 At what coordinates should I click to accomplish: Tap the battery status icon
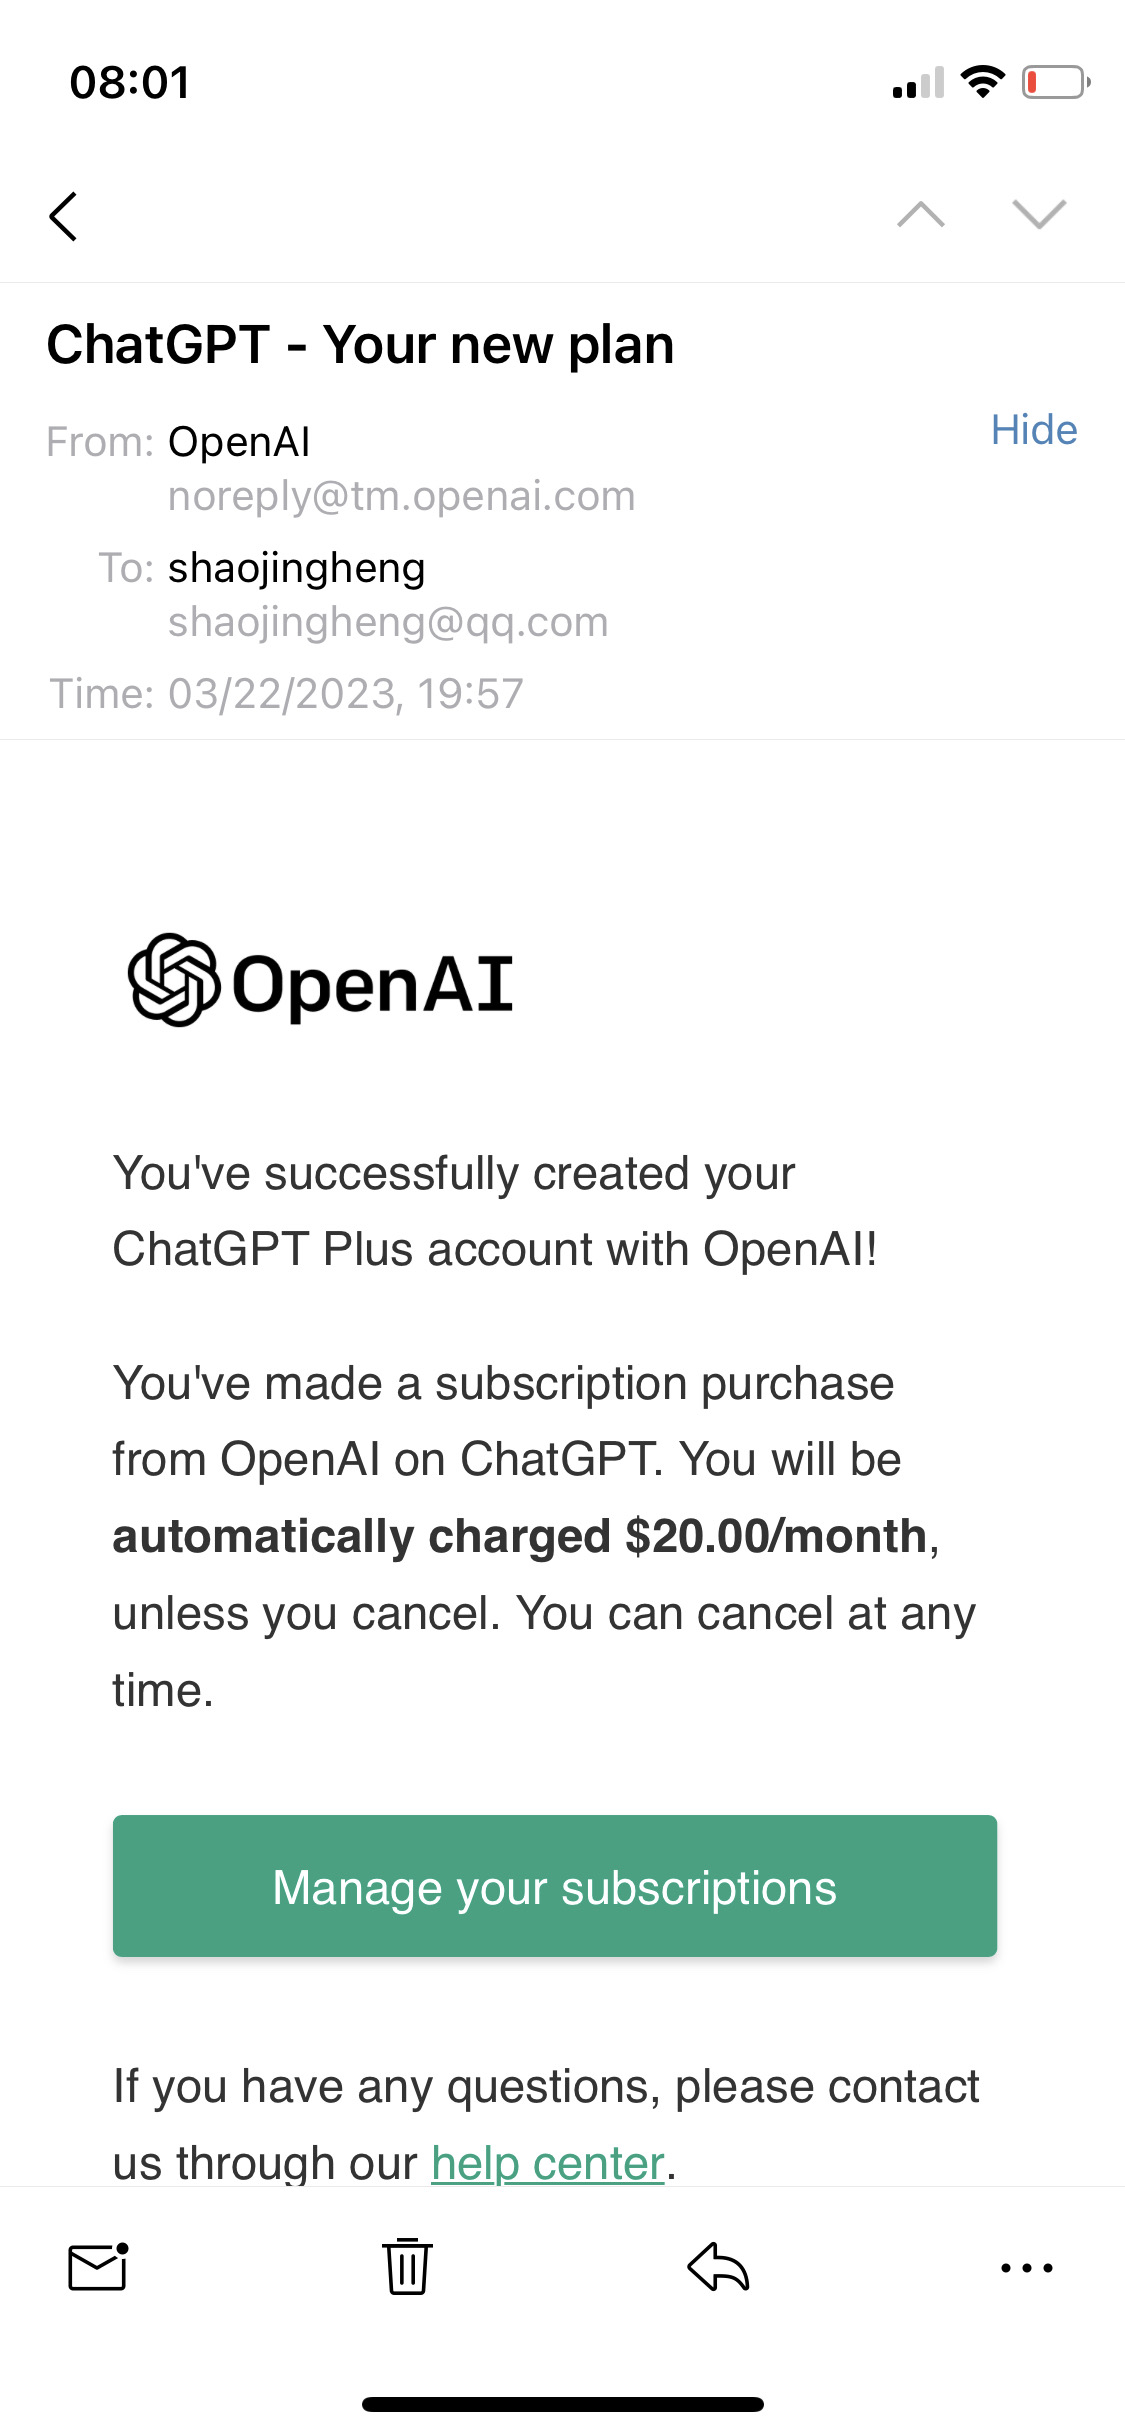click(1054, 82)
